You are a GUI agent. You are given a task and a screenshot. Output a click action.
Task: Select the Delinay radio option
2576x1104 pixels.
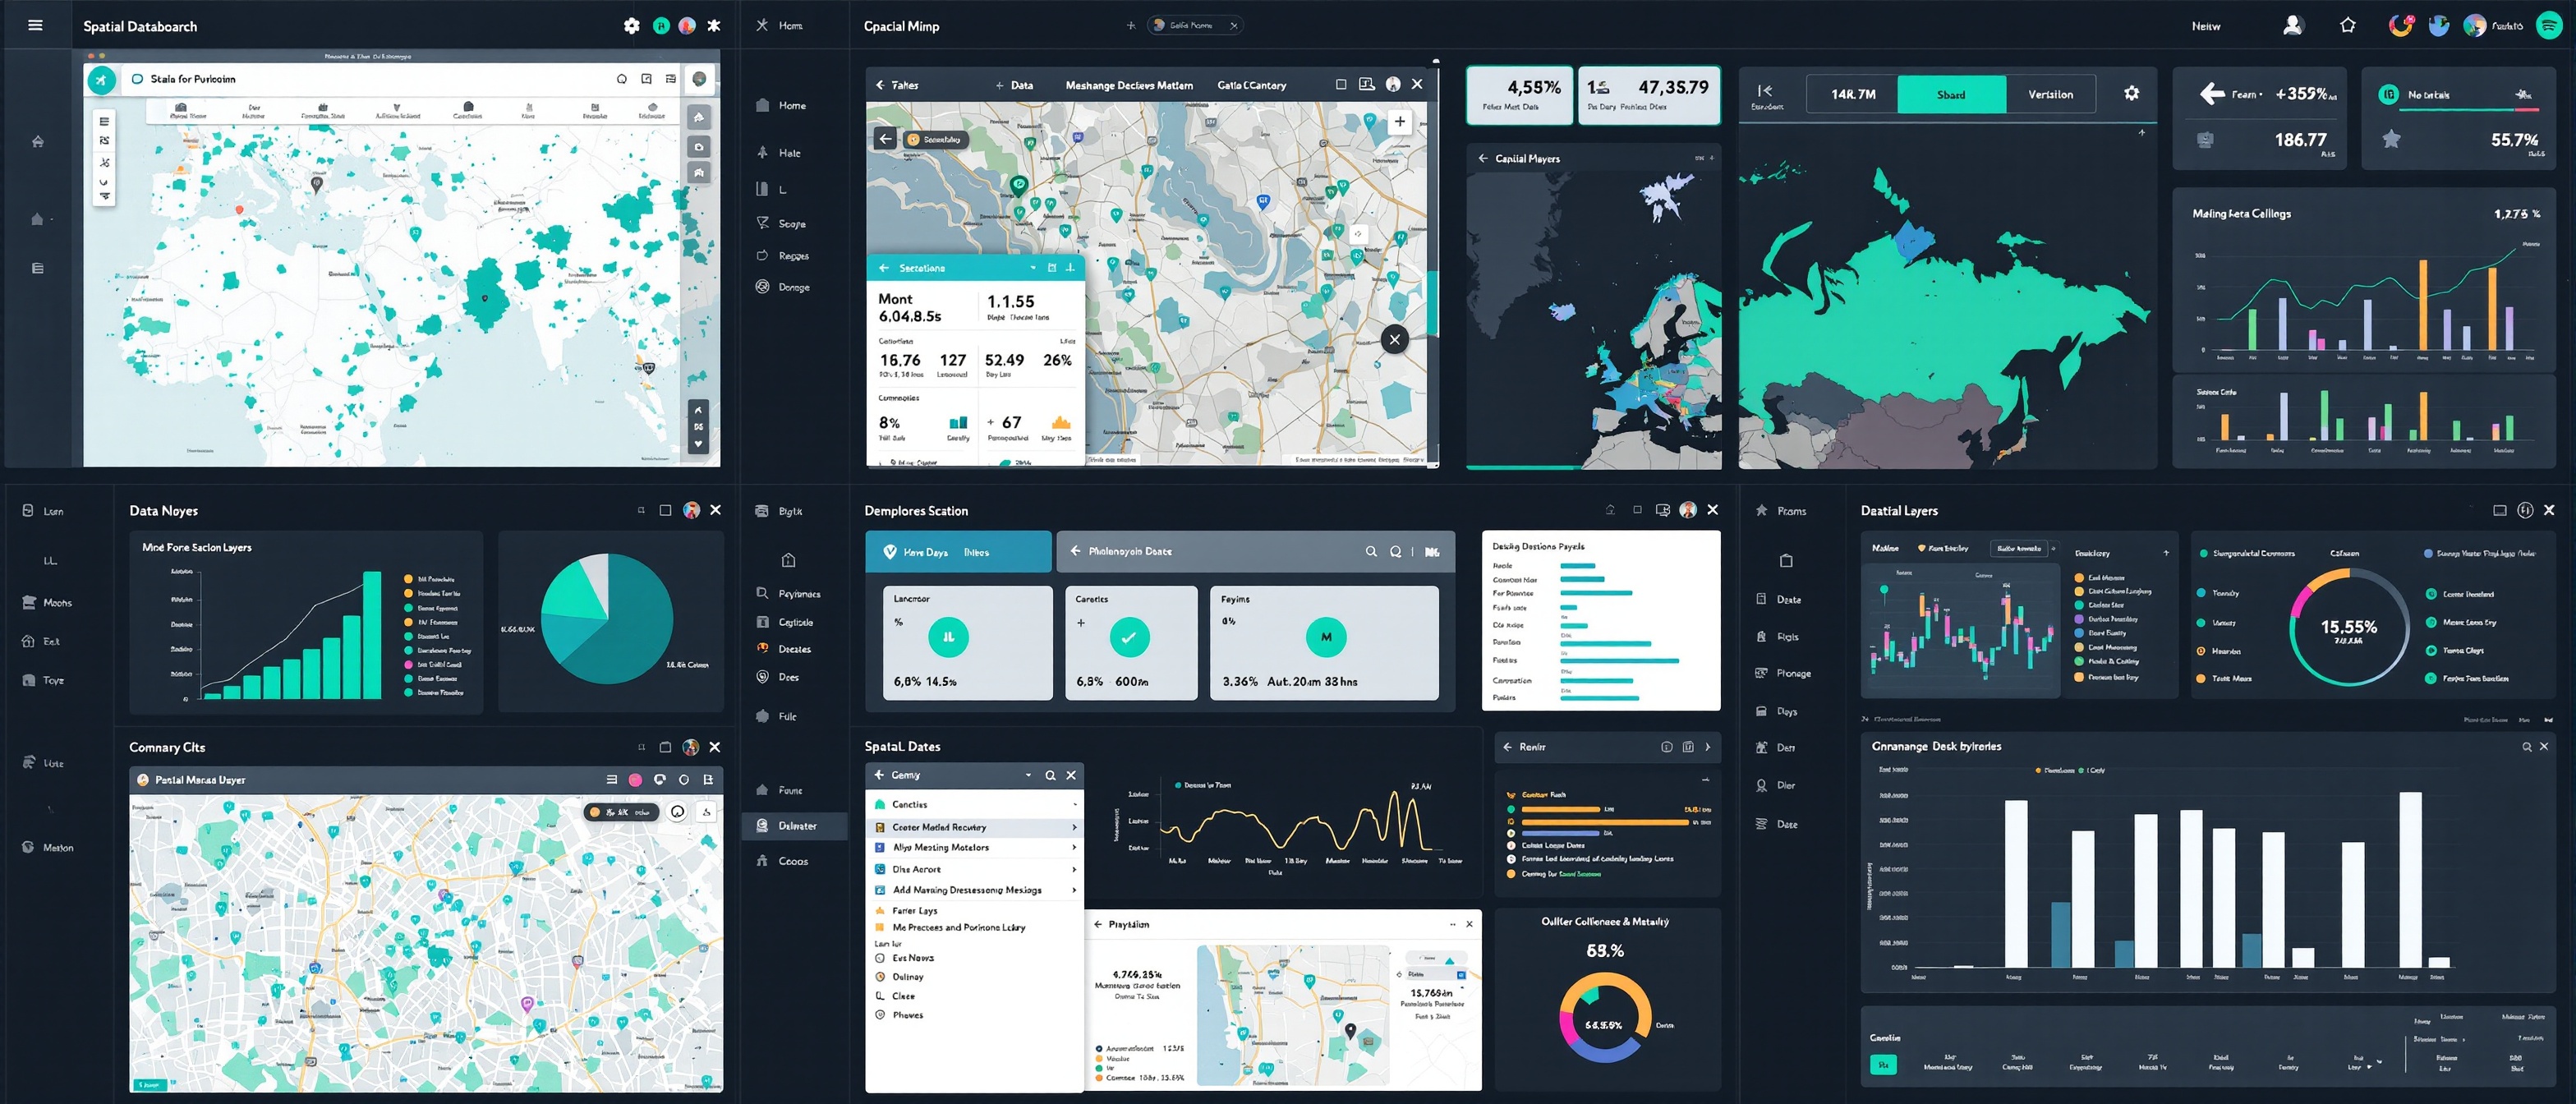pyautogui.click(x=880, y=976)
